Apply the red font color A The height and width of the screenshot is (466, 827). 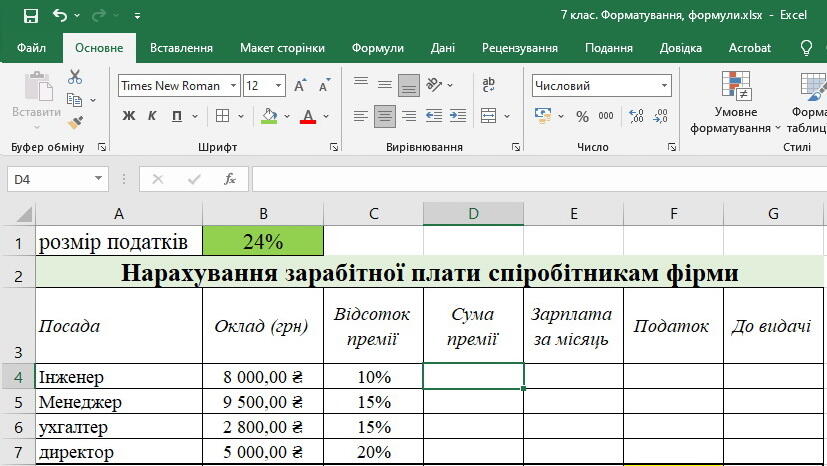point(308,116)
